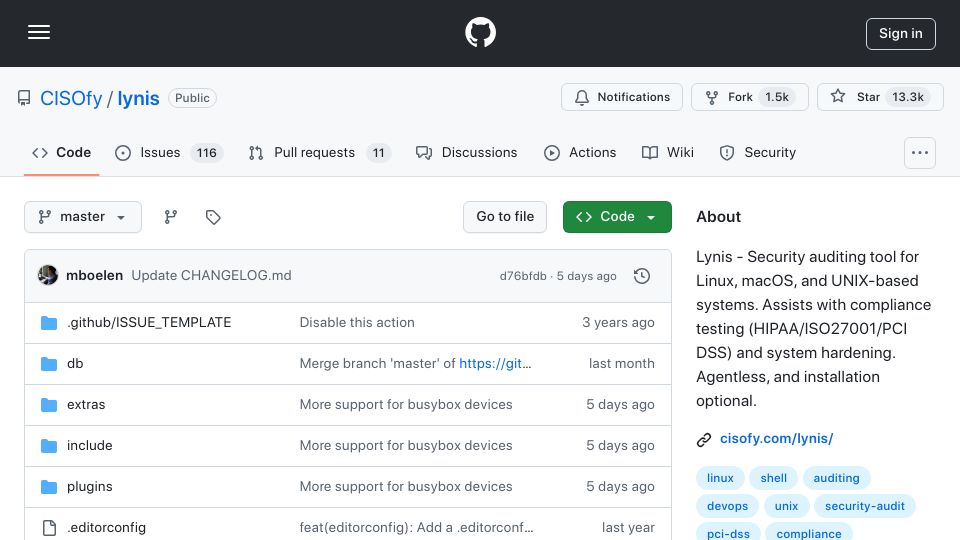Open the hamburger navigation menu
960x540 pixels.
(39, 32)
